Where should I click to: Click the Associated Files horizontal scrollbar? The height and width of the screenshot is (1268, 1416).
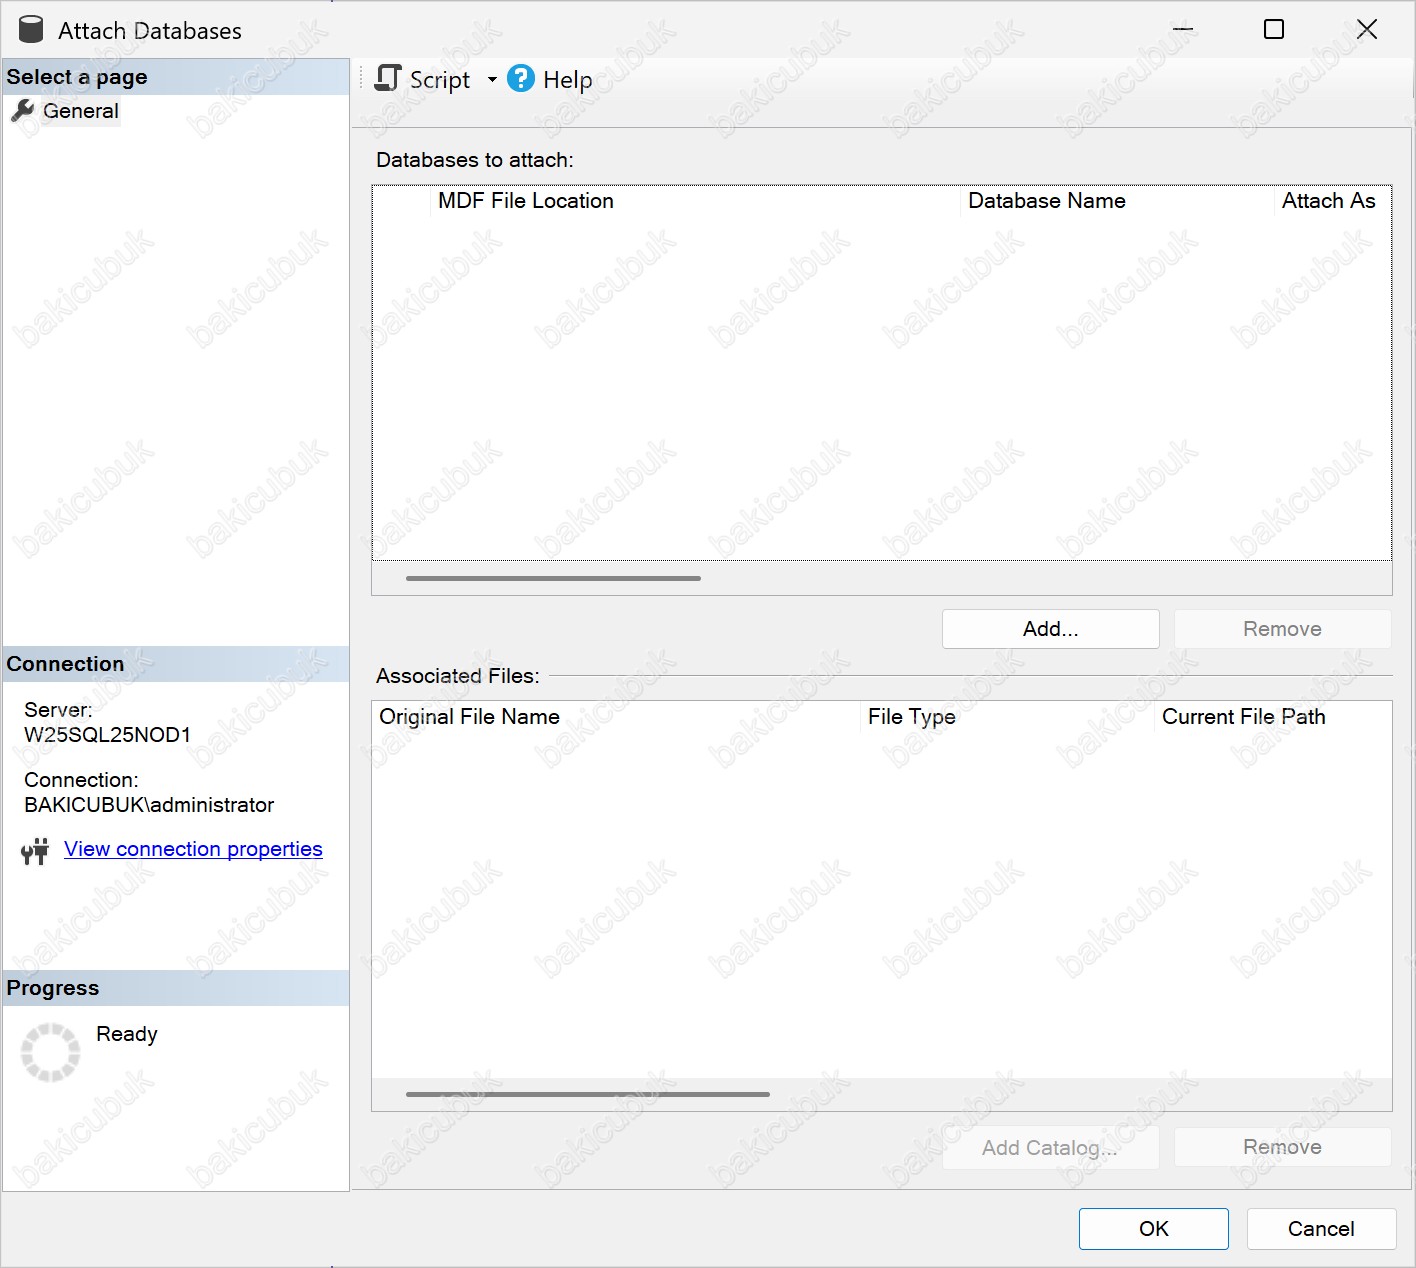588,1094
